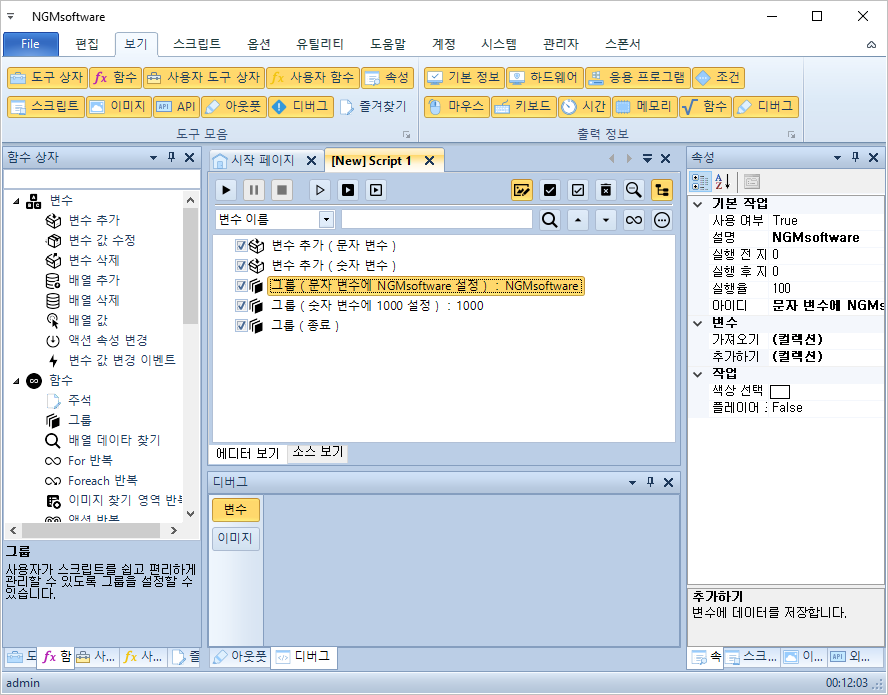Switch to the 스크립트 ribbon tab
Viewport: 888px width, 695px height.
coord(197,44)
